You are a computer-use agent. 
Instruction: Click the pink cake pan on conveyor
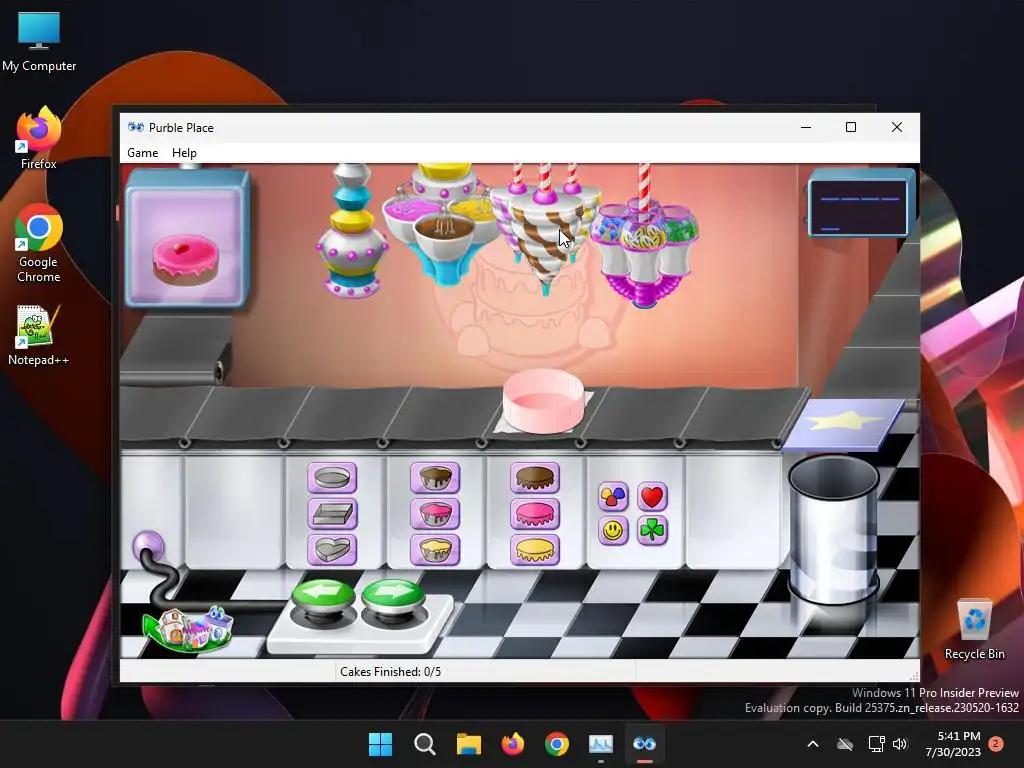(543, 400)
